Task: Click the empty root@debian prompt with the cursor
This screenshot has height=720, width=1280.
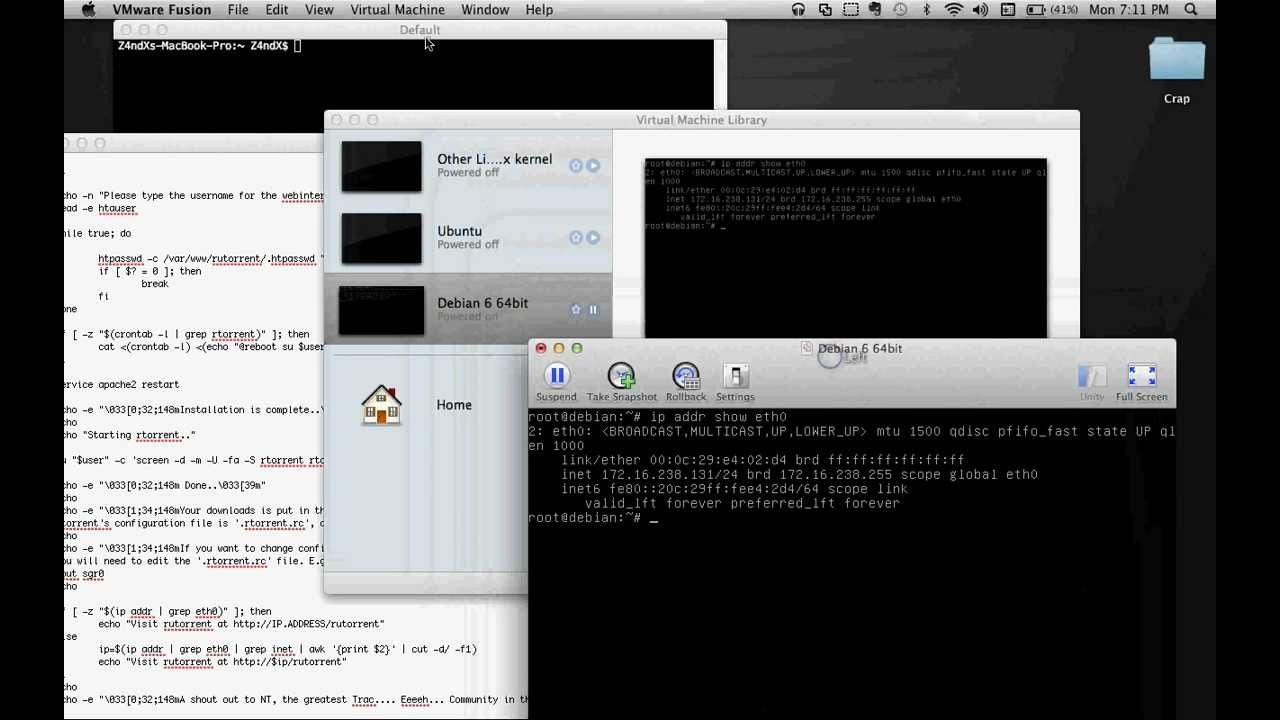Action: pyautogui.click(x=593, y=518)
